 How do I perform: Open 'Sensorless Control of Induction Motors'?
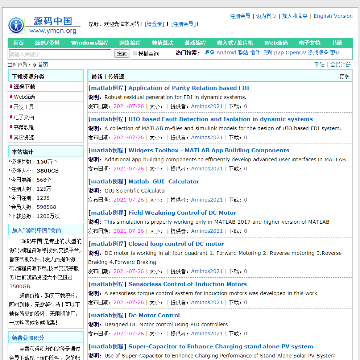(188, 284)
